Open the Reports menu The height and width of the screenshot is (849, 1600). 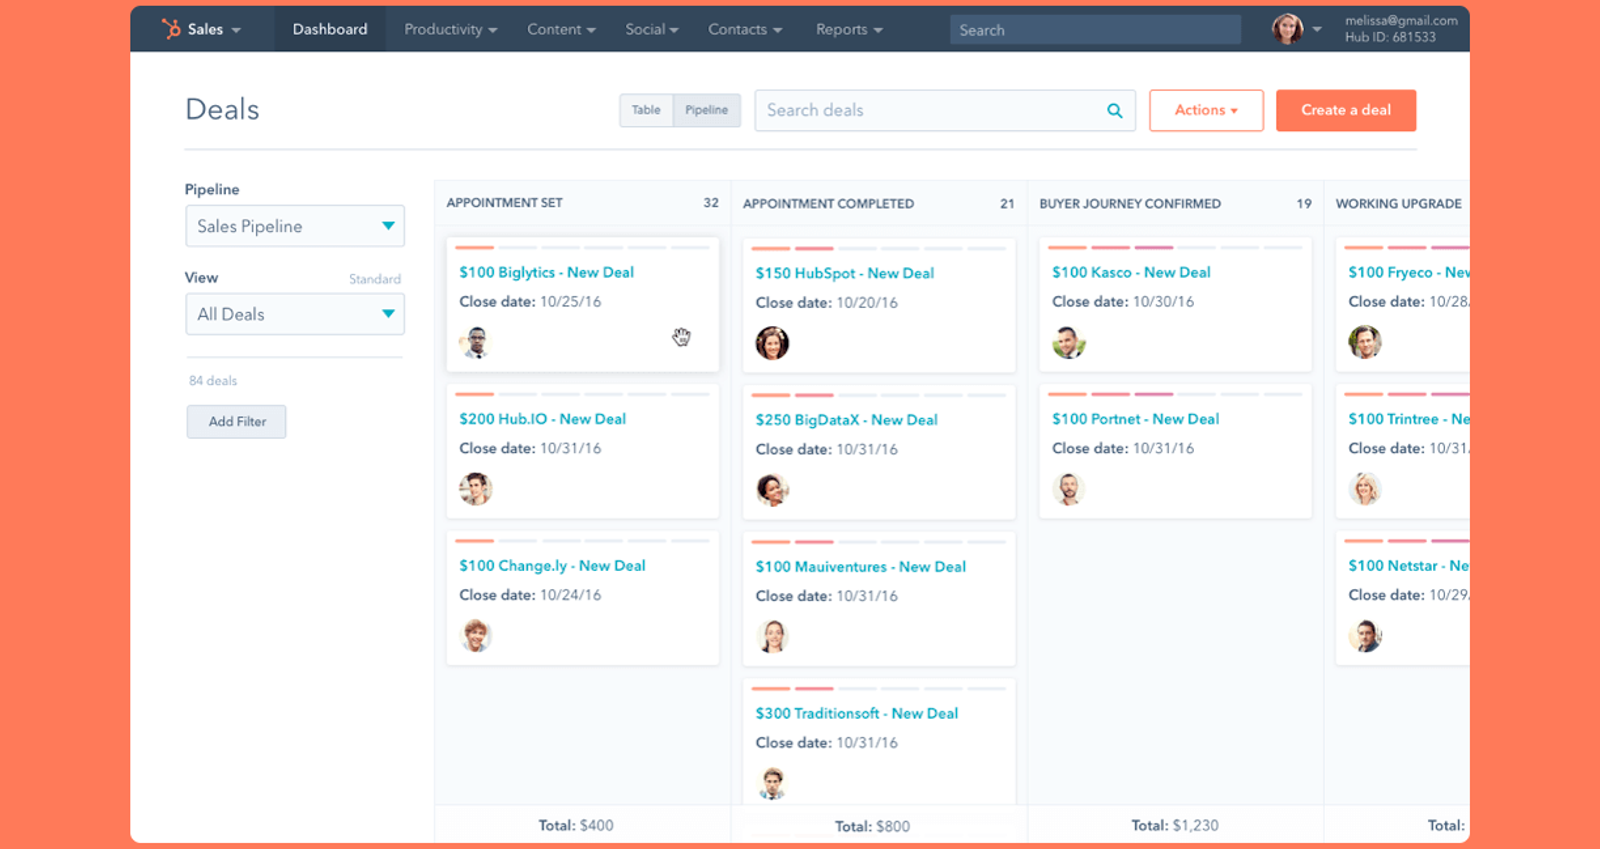tap(849, 29)
